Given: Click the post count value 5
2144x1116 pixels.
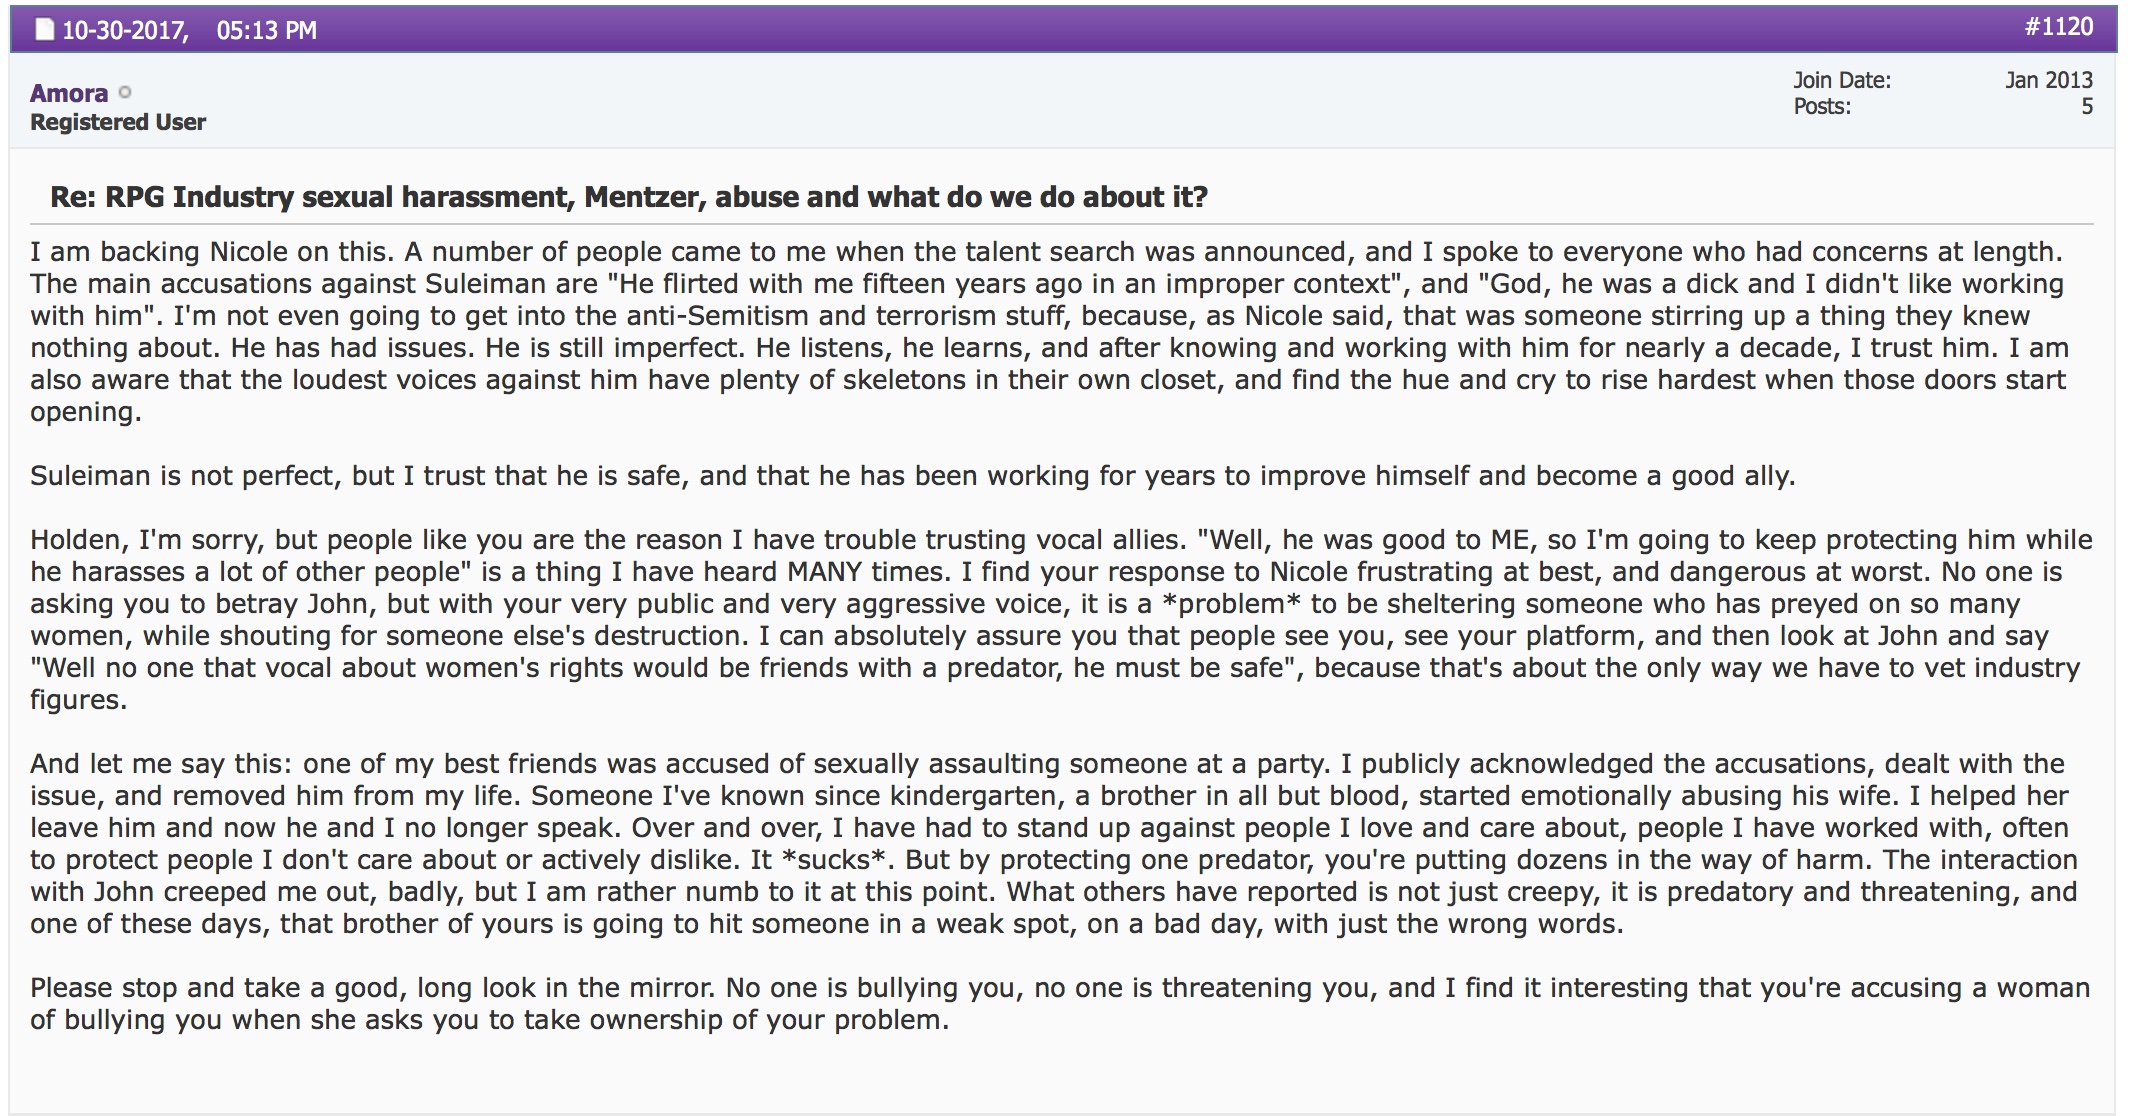Looking at the screenshot, I should click(x=2087, y=106).
